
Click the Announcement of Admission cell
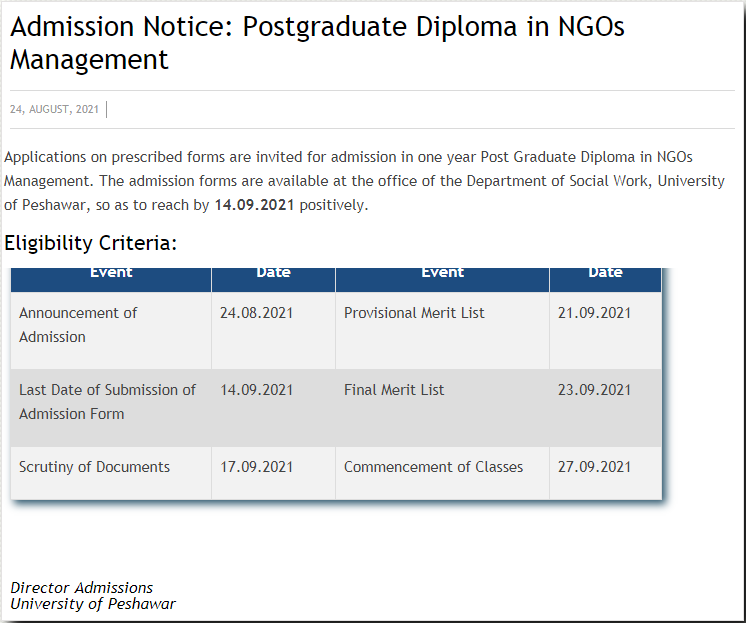[78, 325]
